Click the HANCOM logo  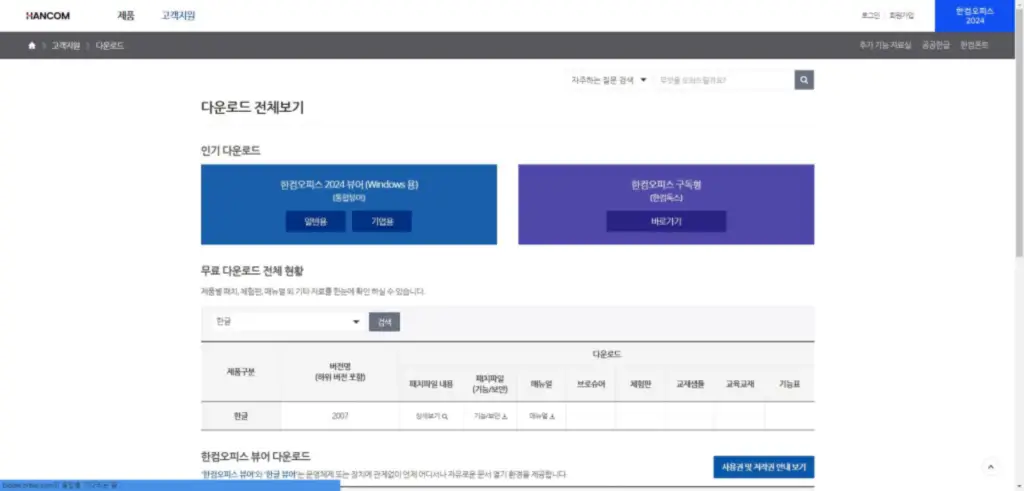48,16
